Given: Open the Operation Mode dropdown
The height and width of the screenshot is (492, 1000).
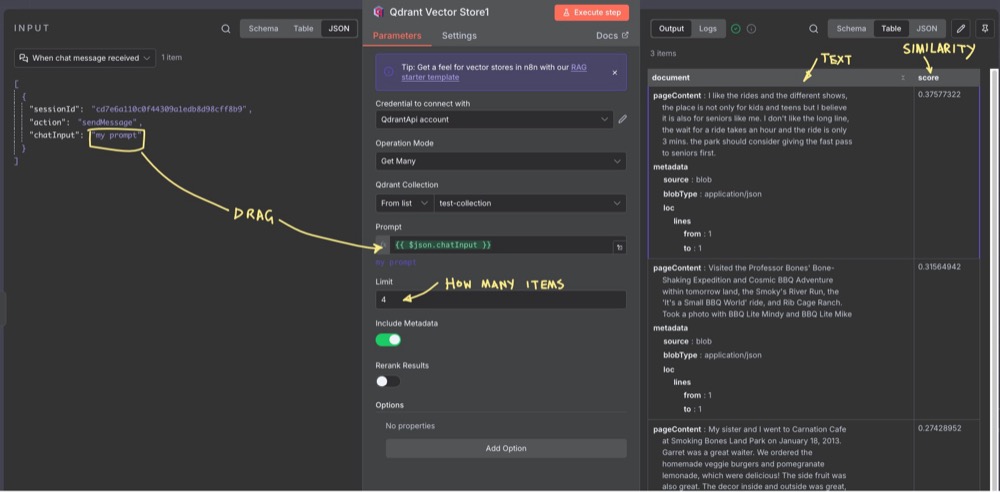Looking at the screenshot, I should (x=501, y=161).
